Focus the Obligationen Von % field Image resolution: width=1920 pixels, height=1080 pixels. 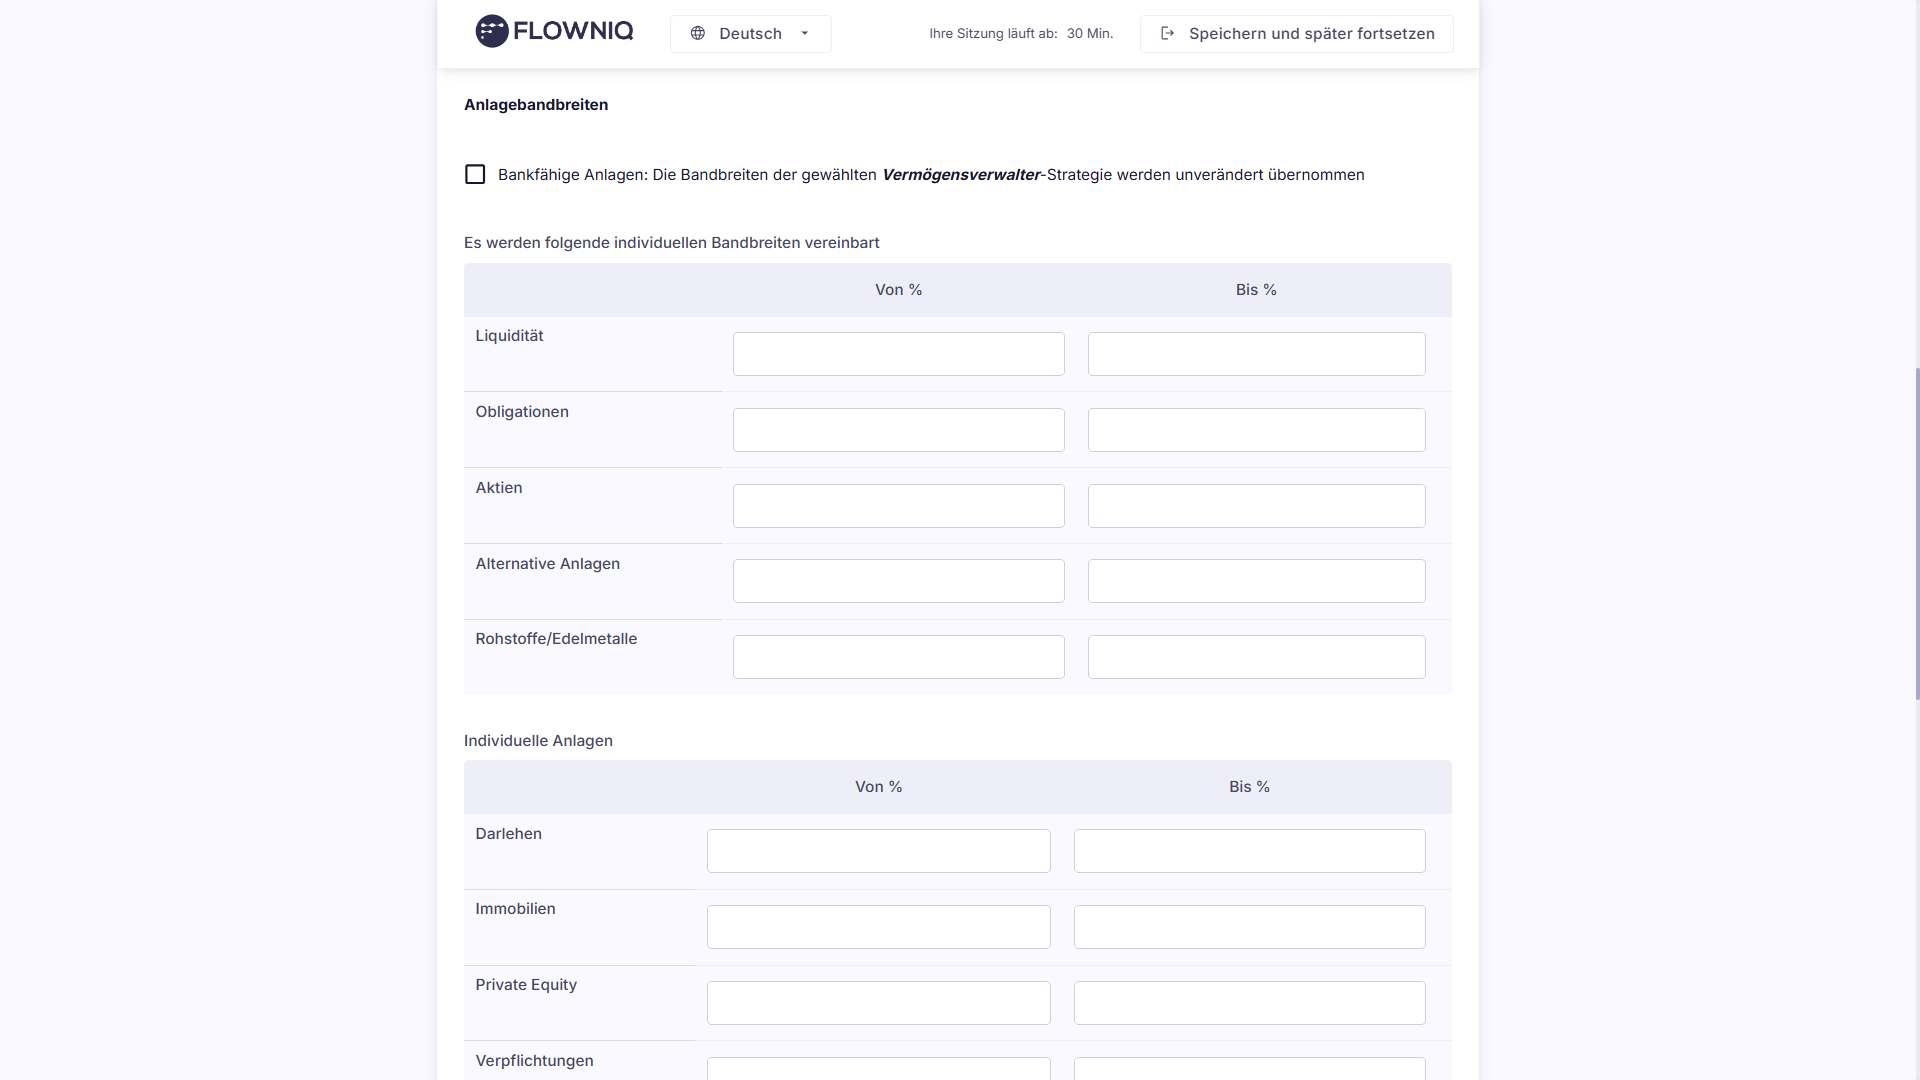pos(898,430)
